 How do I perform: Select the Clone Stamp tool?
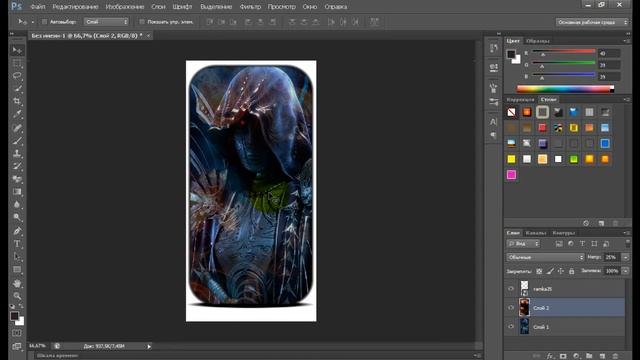17,154
